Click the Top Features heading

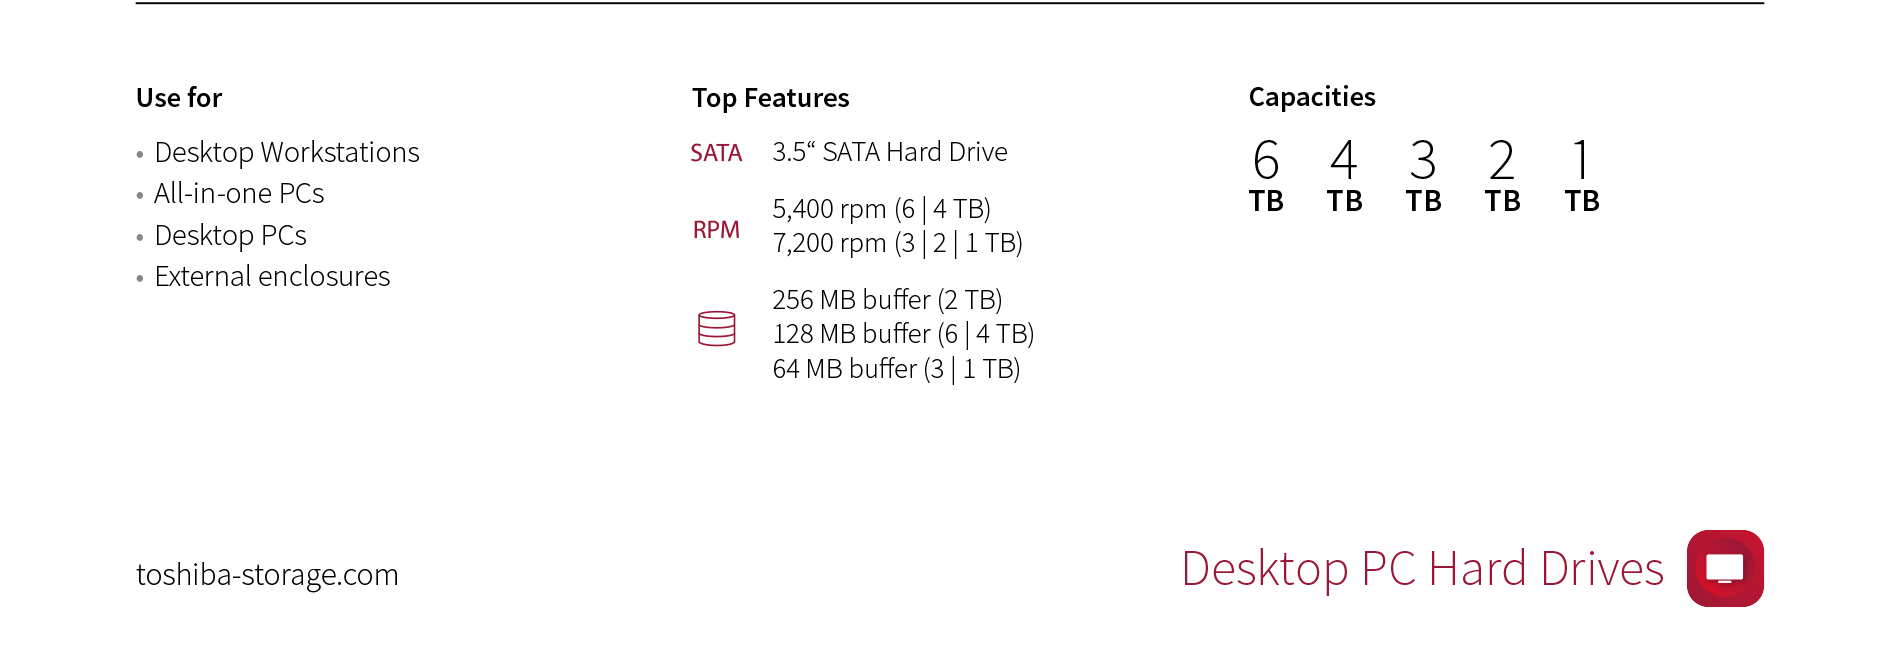pyautogui.click(x=770, y=98)
